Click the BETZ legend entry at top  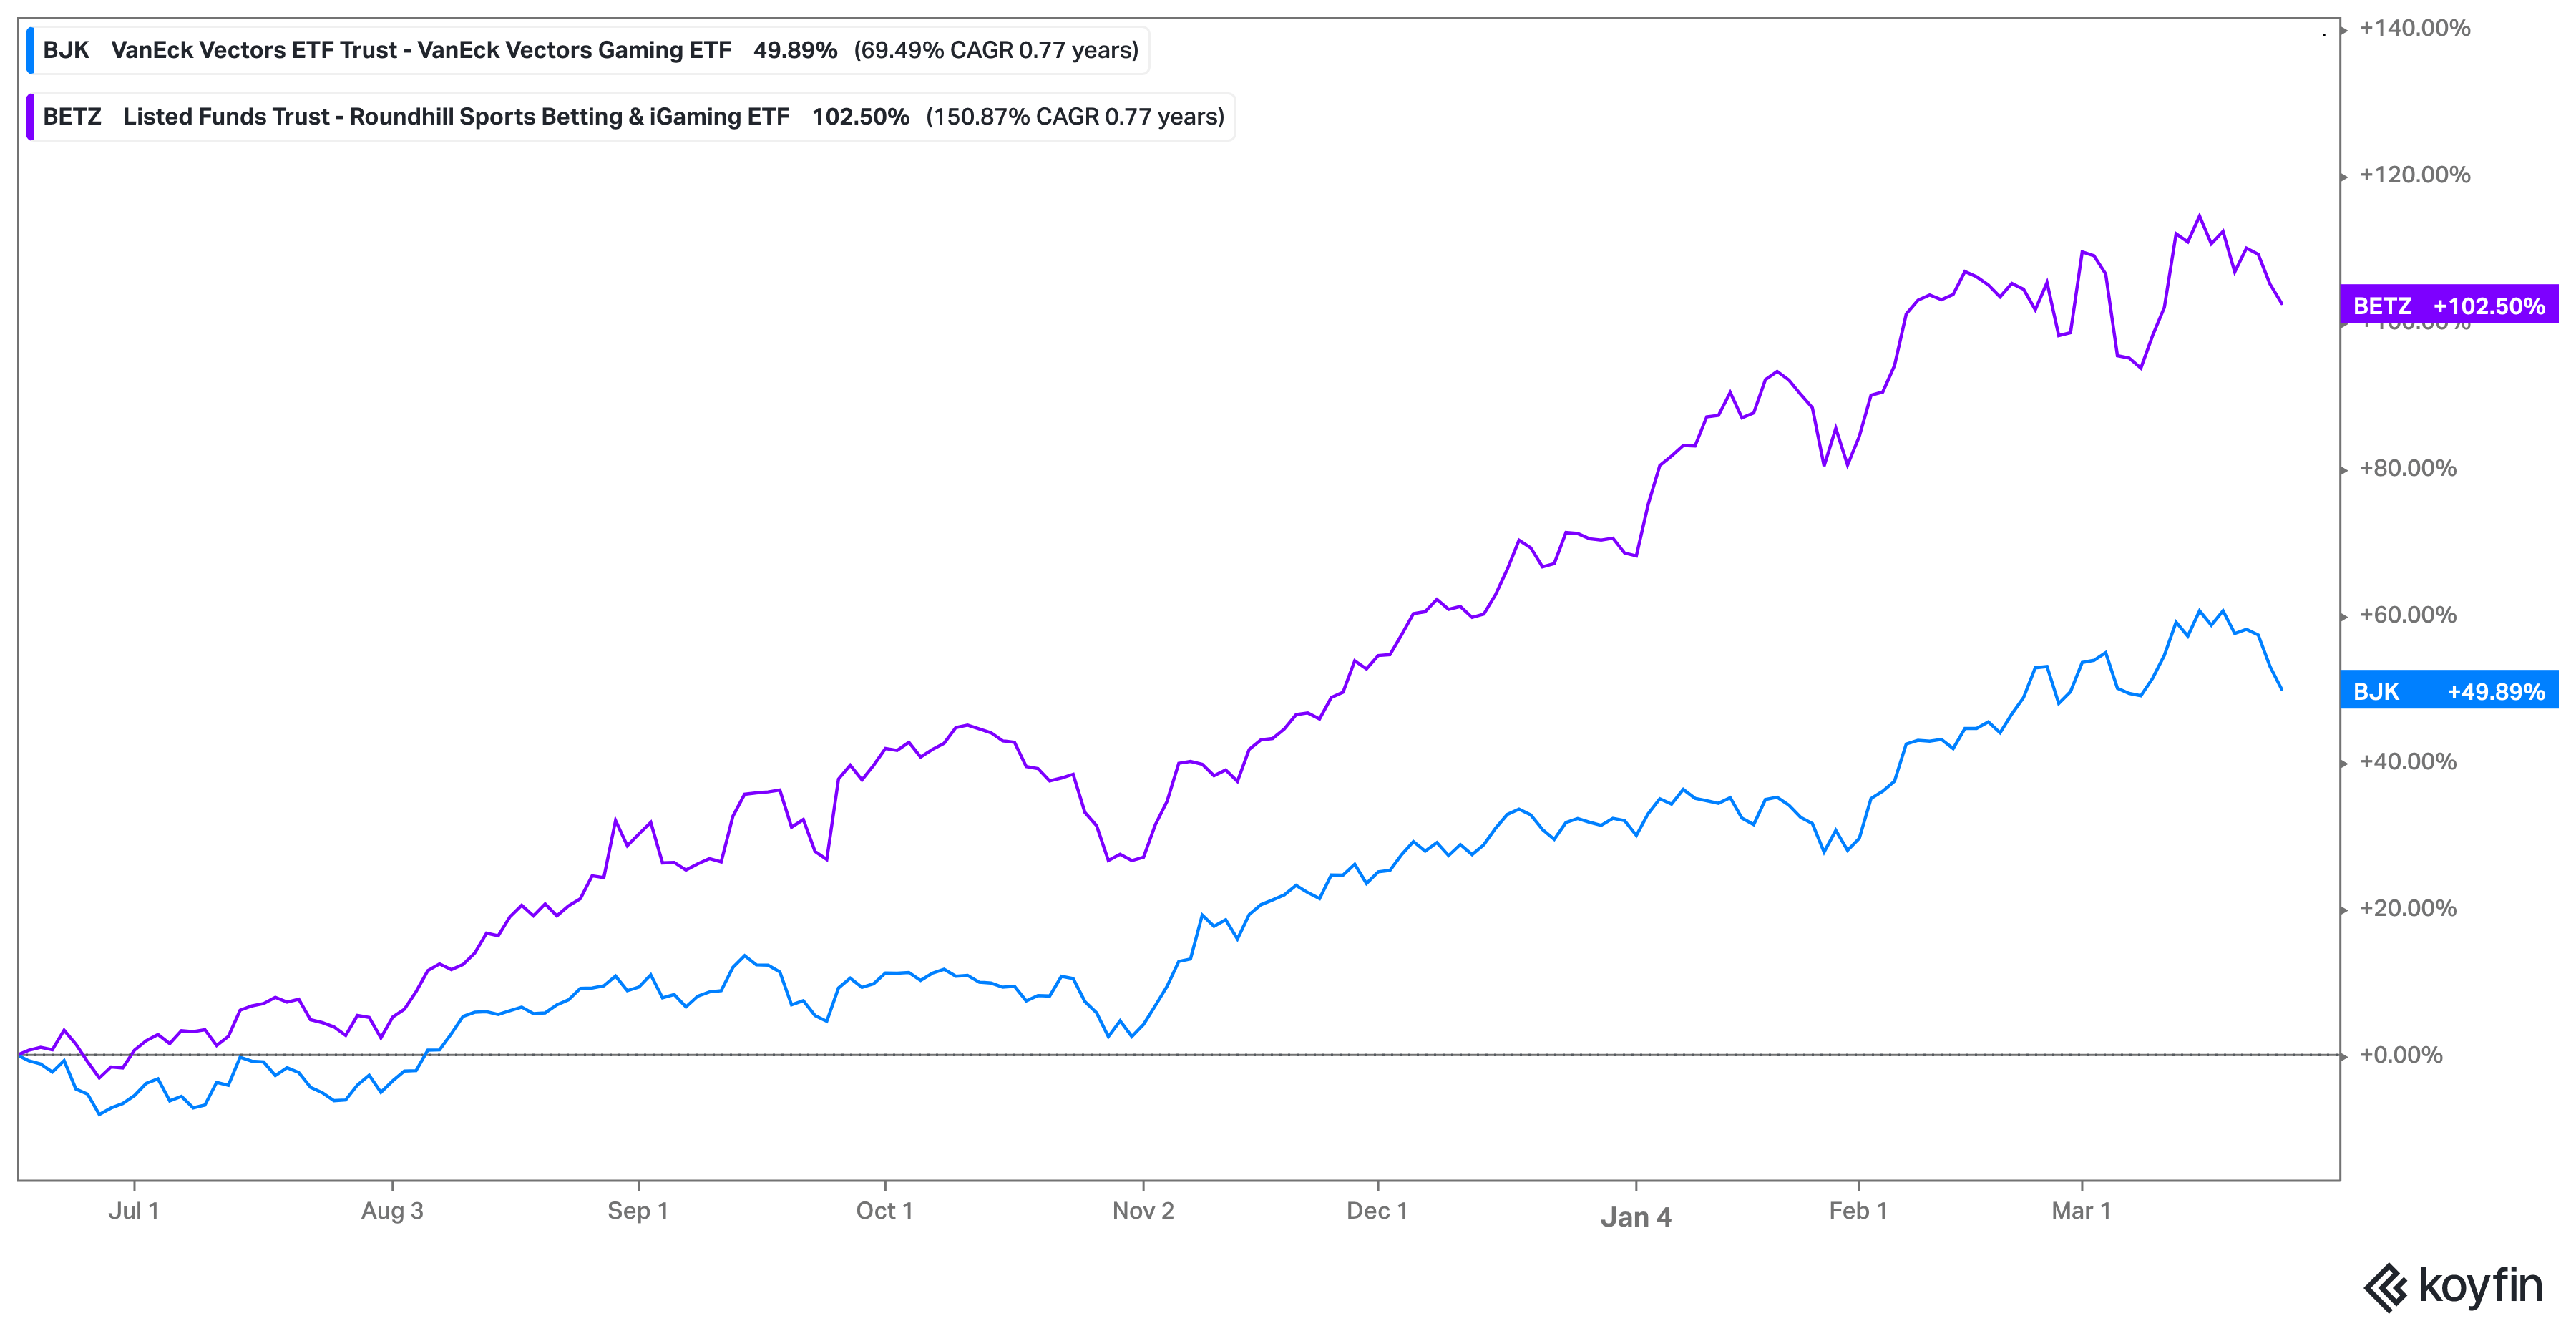point(630,117)
